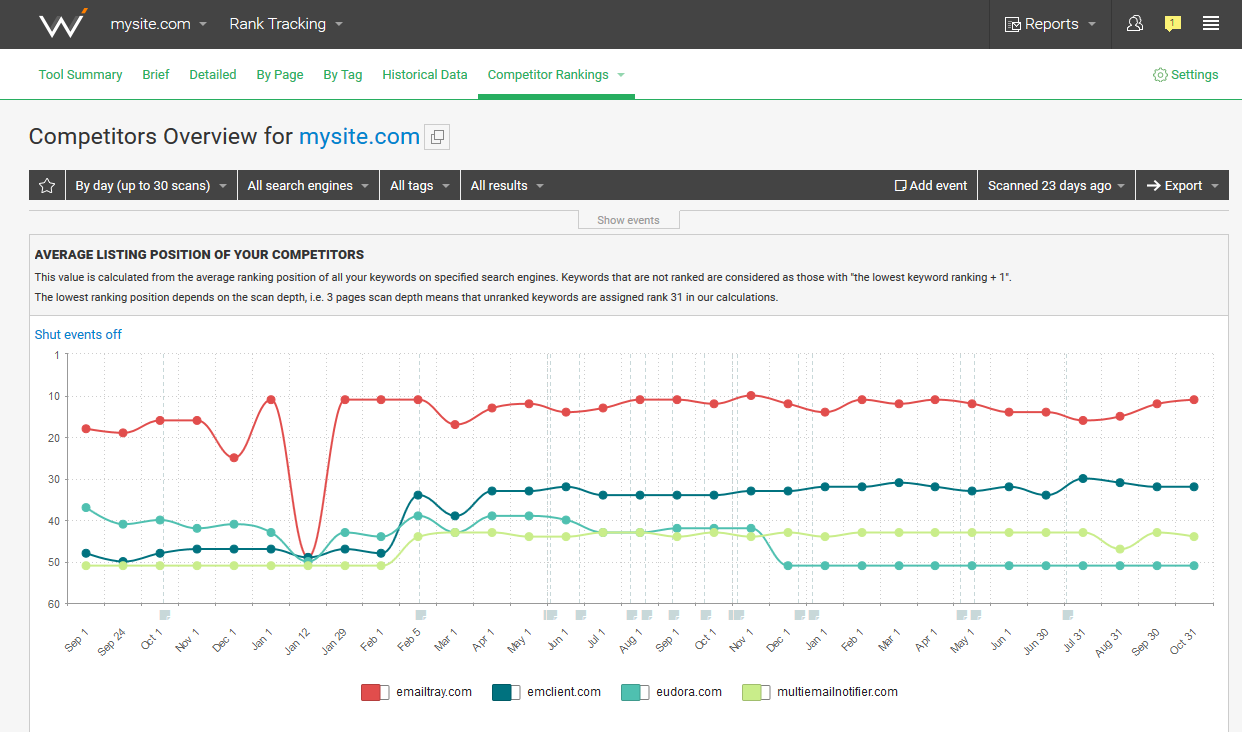
Task: Open the user account icon
Action: pos(1135,24)
